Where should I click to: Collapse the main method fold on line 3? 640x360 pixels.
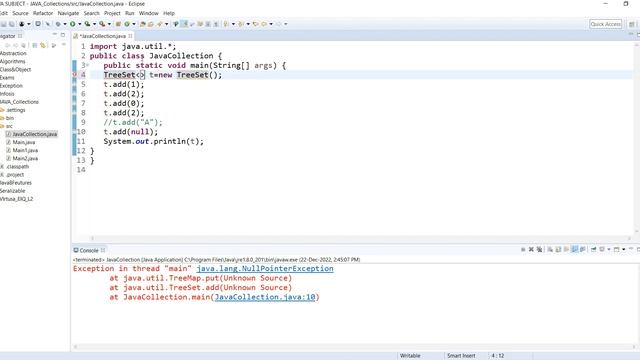tap(87, 65)
